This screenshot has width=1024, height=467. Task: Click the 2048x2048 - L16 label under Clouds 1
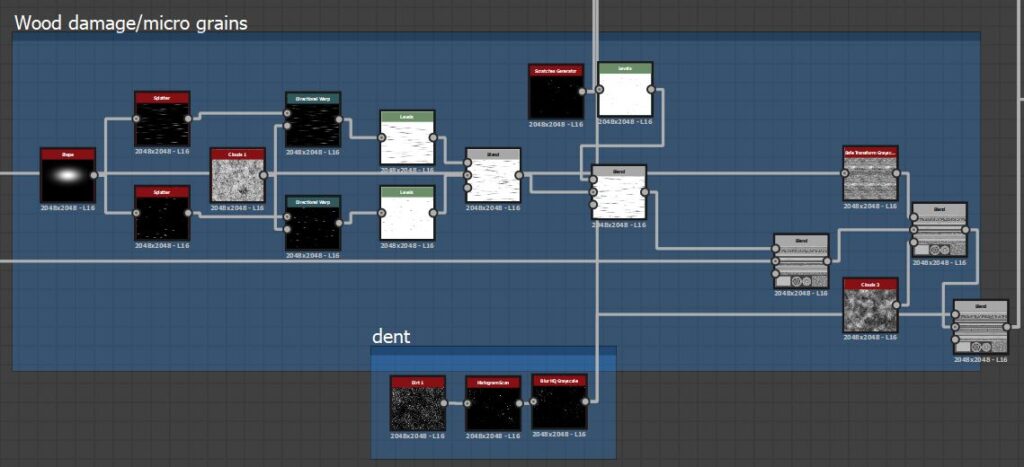[238, 208]
